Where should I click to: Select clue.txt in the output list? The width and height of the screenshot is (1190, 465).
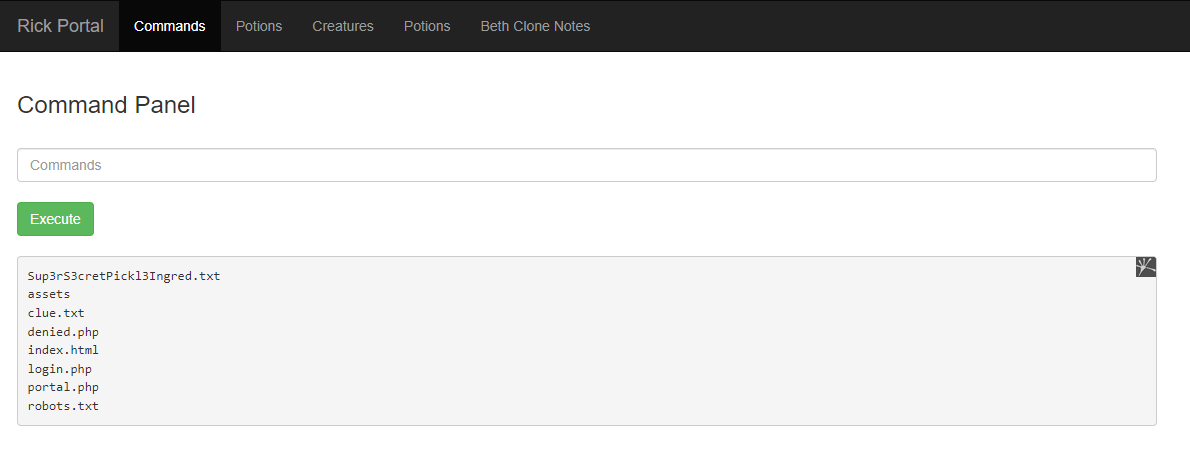tap(56, 313)
